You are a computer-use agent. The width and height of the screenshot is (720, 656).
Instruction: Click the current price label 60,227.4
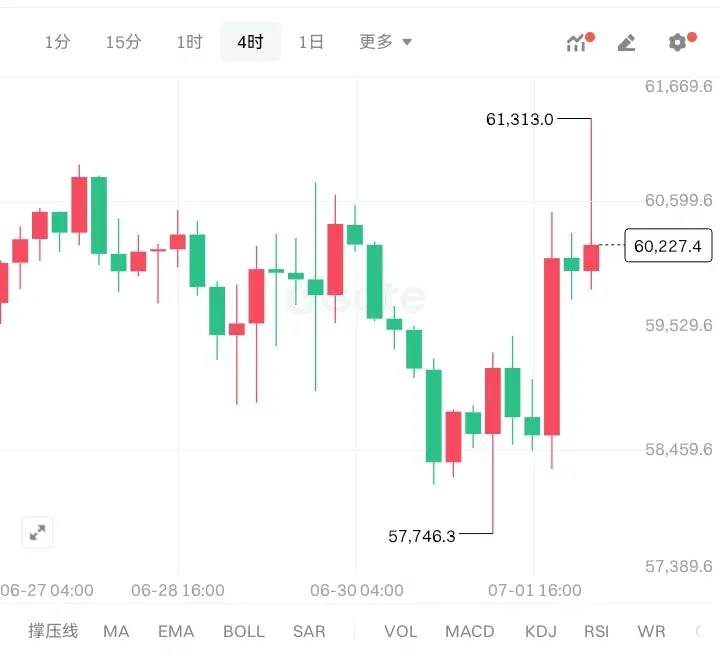(x=668, y=246)
